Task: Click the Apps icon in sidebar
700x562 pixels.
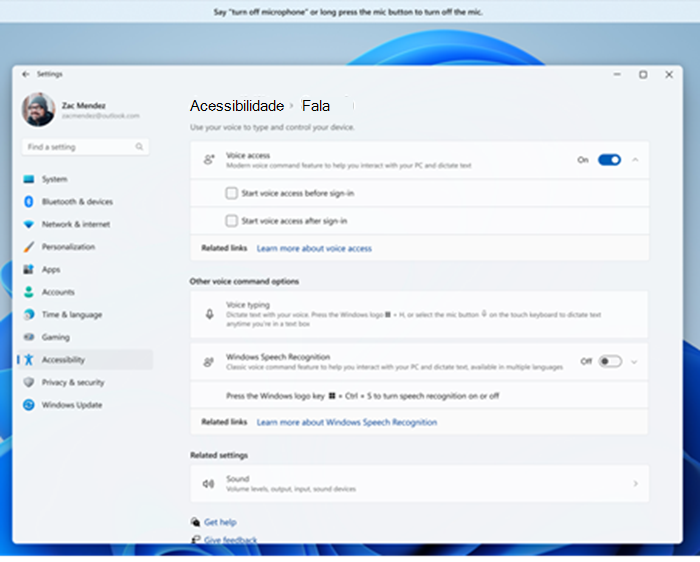Action: [x=29, y=270]
